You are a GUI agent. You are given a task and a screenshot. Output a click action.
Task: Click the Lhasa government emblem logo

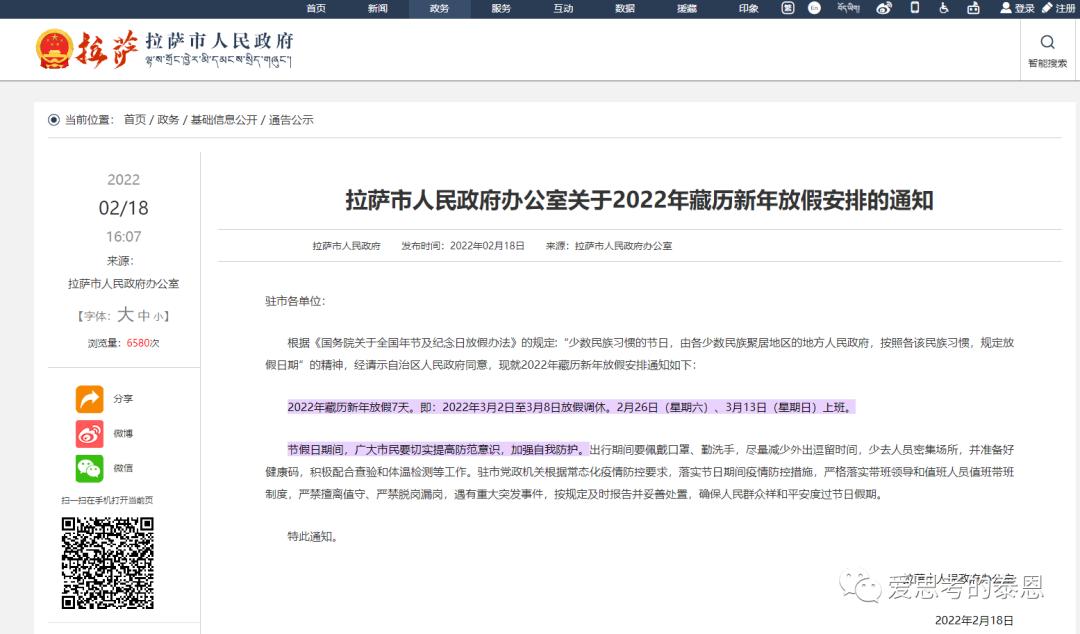click(x=57, y=50)
